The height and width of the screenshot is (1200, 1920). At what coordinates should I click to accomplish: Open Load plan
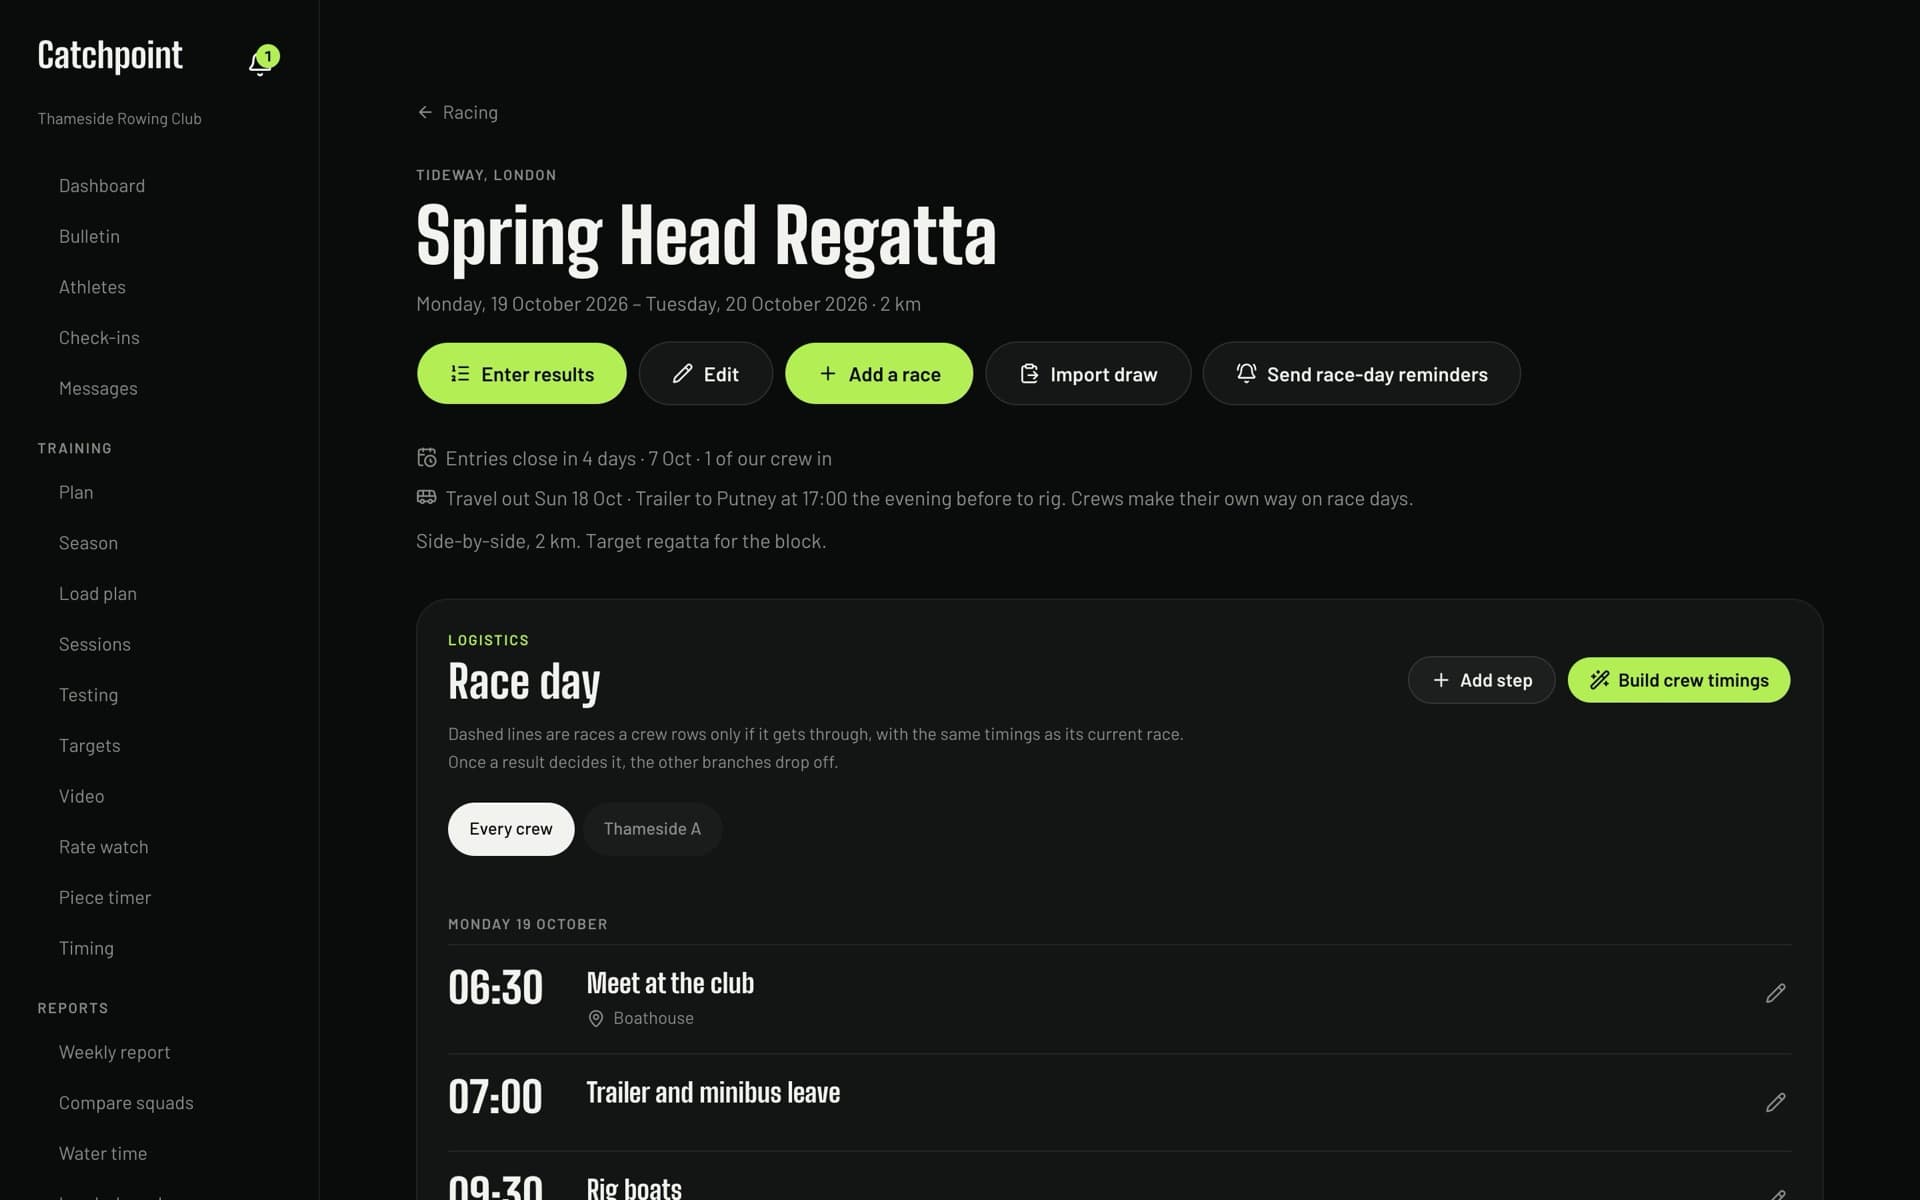click(x=98, y=594)
